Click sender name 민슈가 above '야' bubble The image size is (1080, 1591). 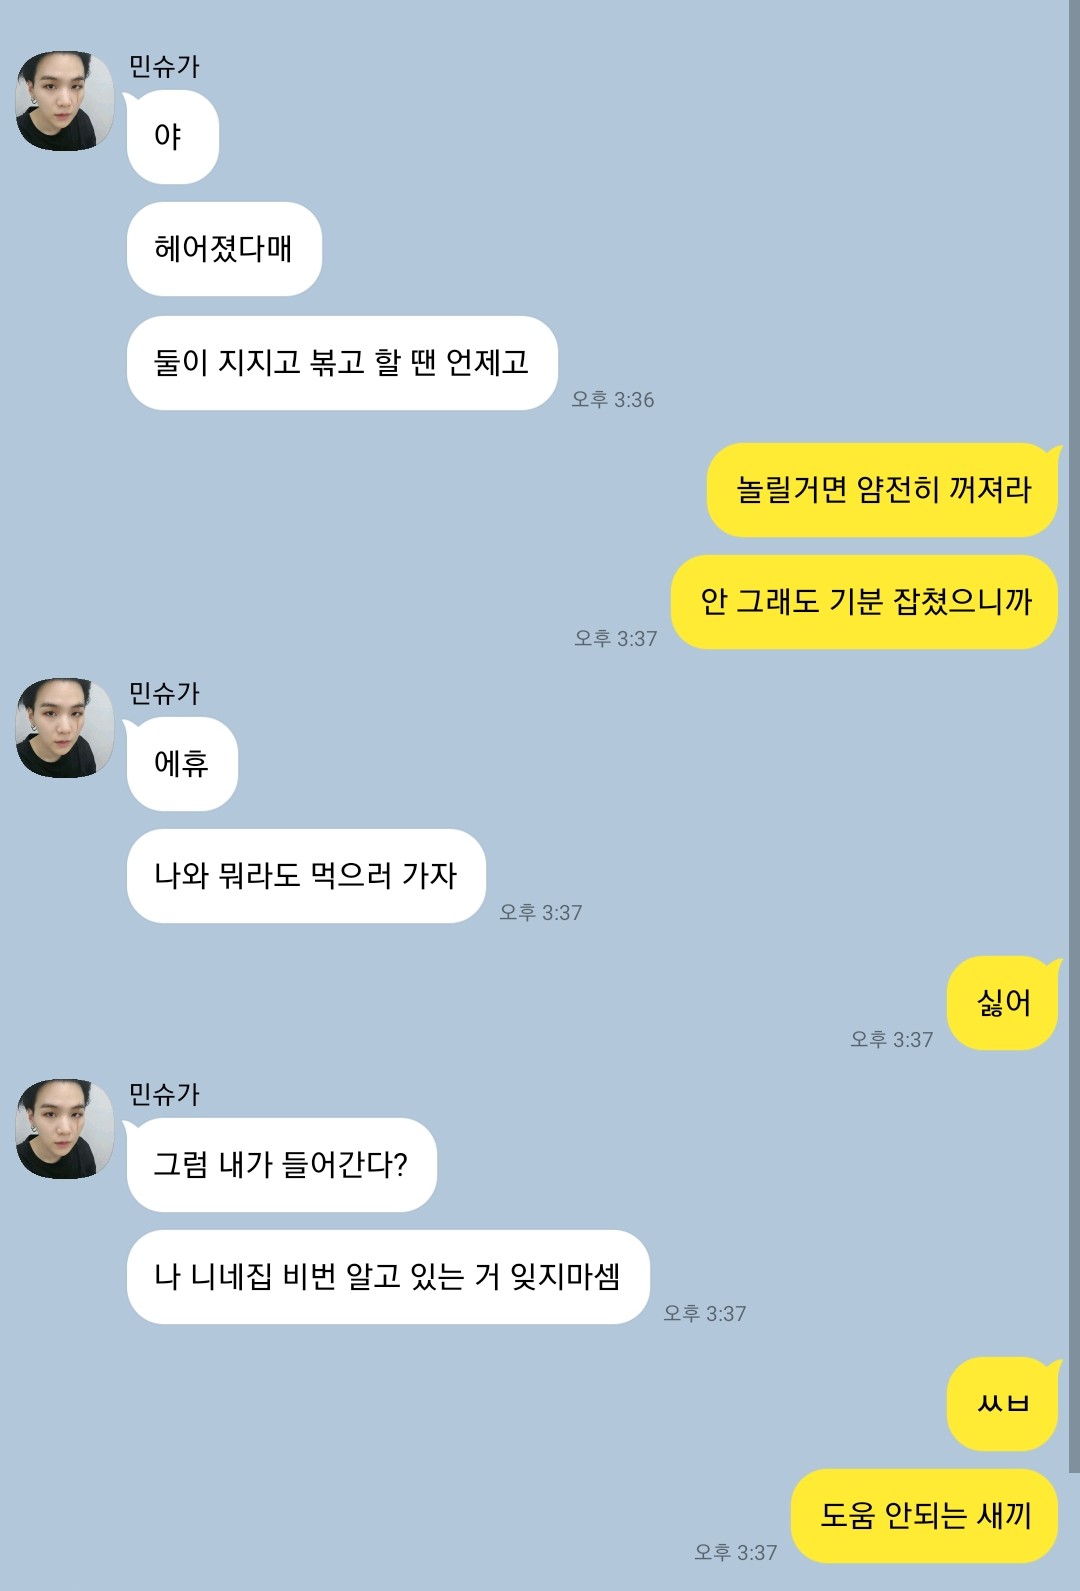[x=164, y=66]
